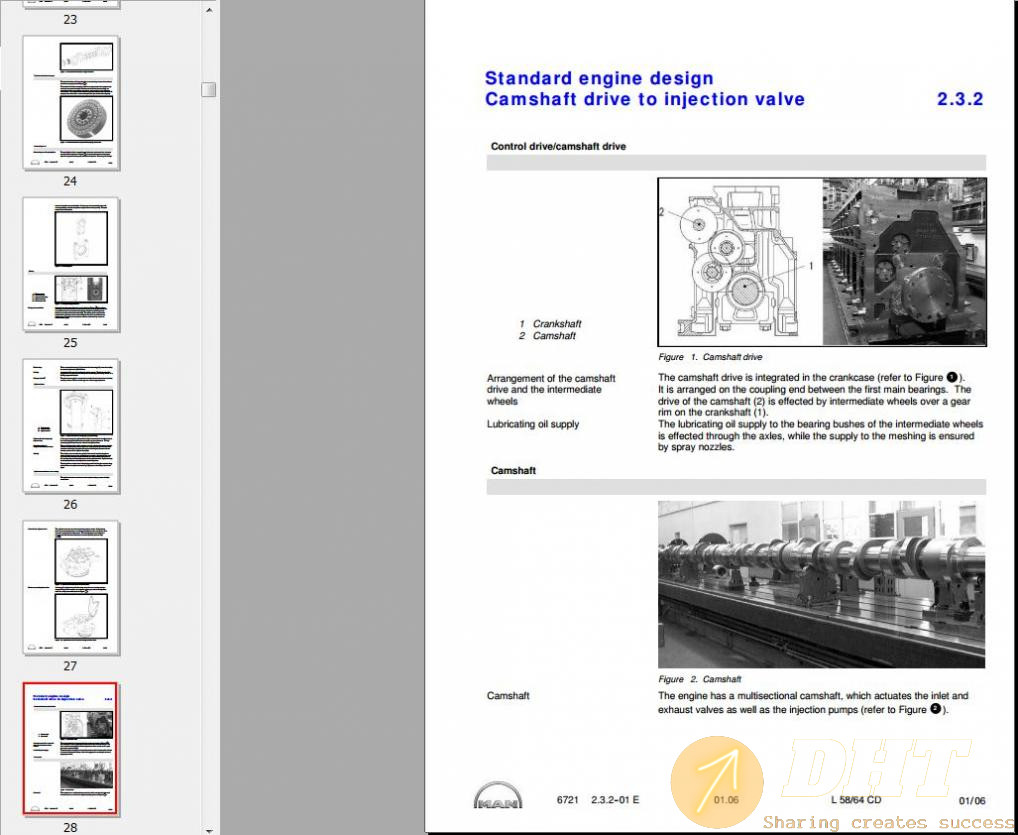1018x835 pixels.
Task: Click the footer number 6721
Action: (567, 800)
